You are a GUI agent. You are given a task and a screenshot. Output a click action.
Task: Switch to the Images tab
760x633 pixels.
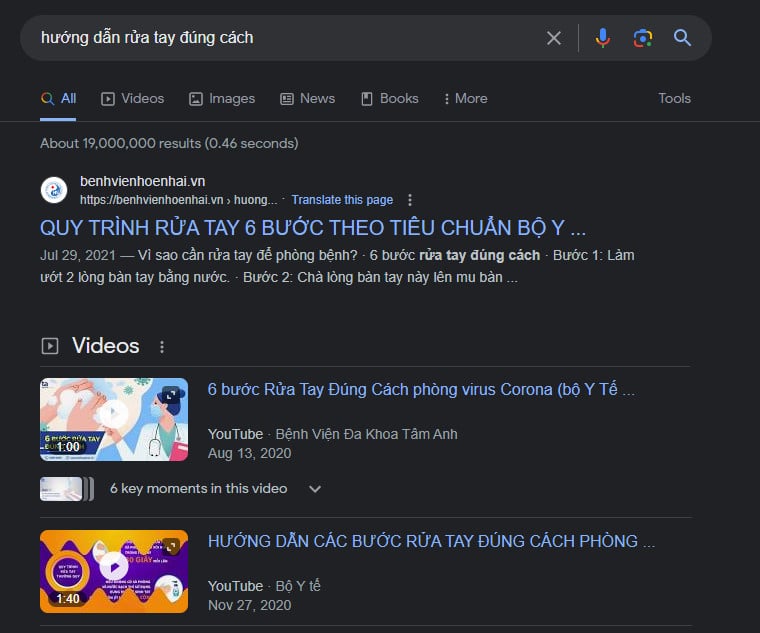[x=222, y=99]
